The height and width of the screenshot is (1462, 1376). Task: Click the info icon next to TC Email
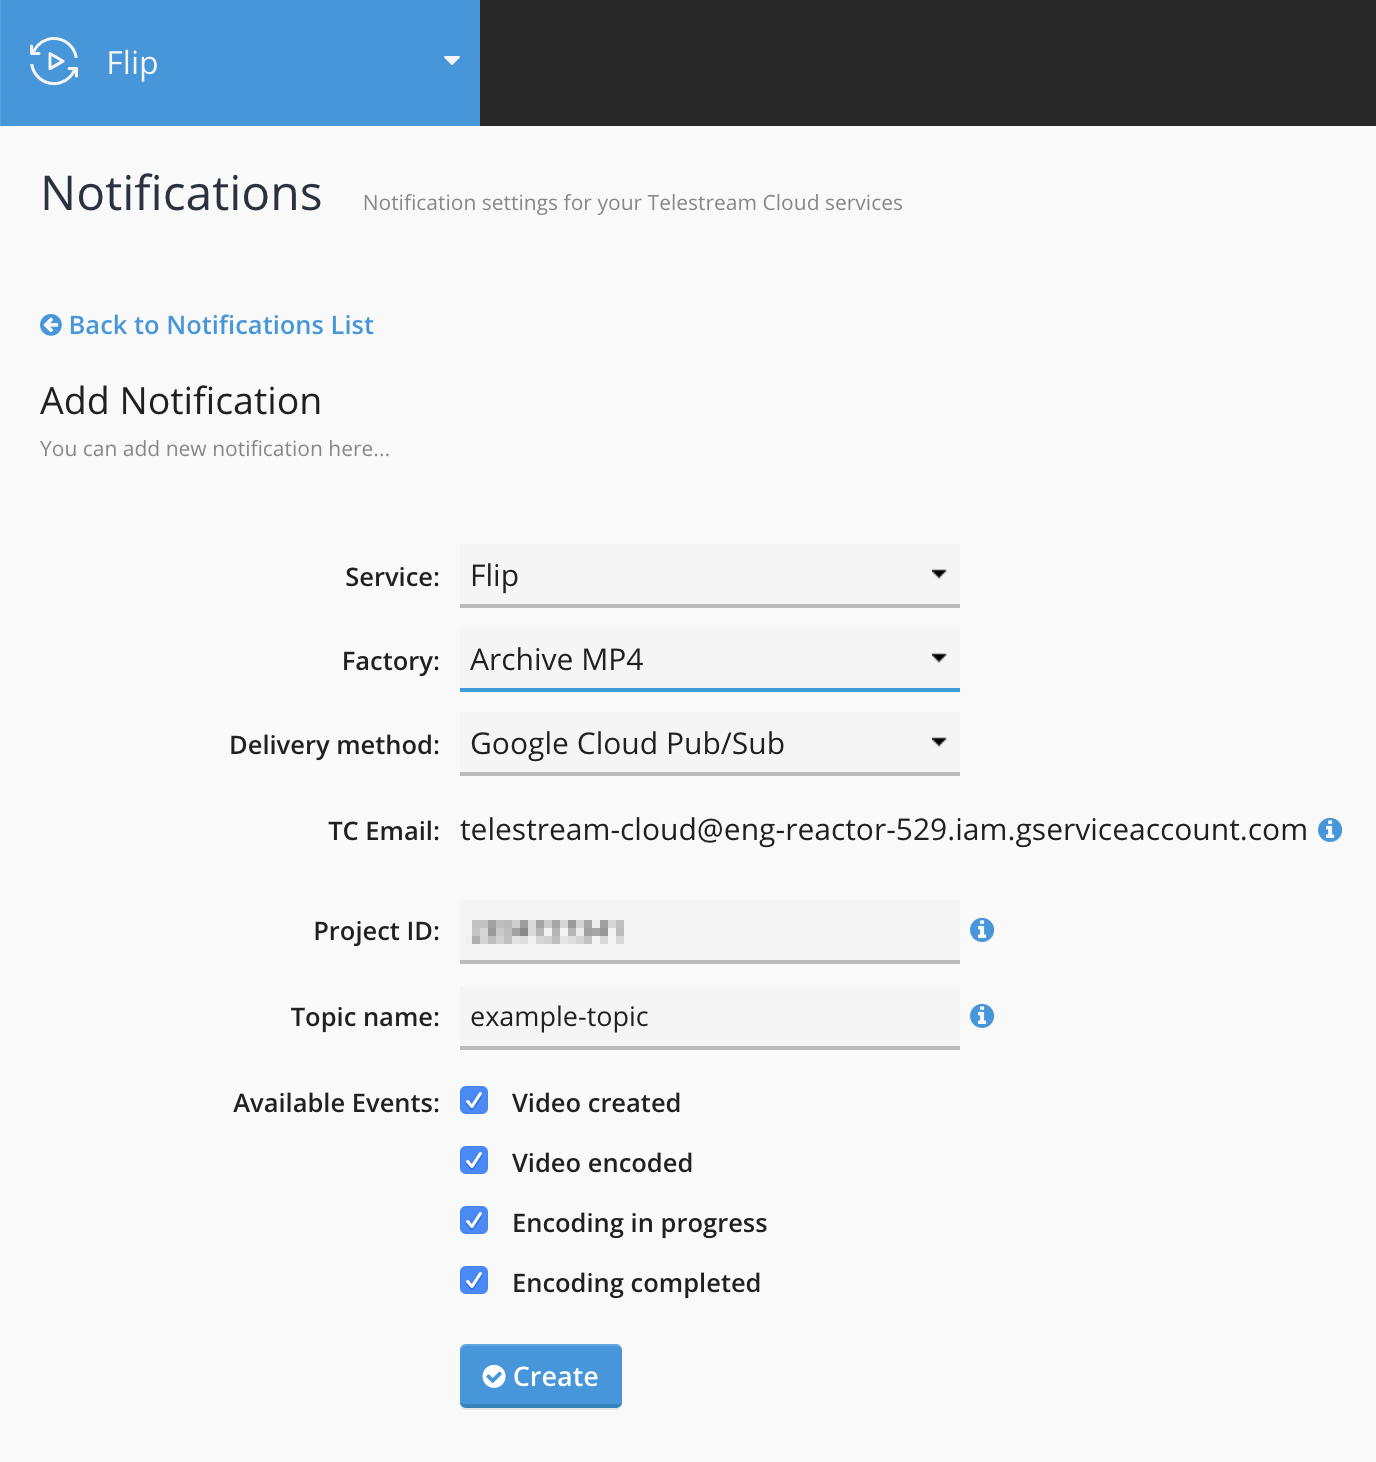[1330, 829]
